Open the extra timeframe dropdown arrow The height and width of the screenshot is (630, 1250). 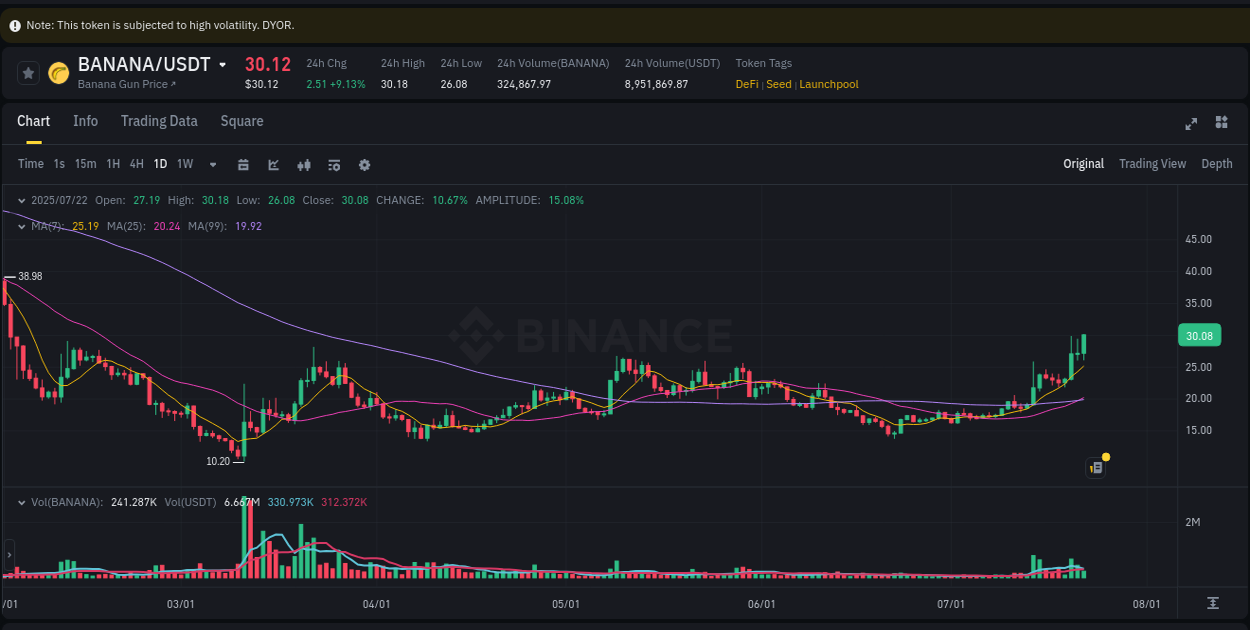pyautogui.click(x=211, y=163)
